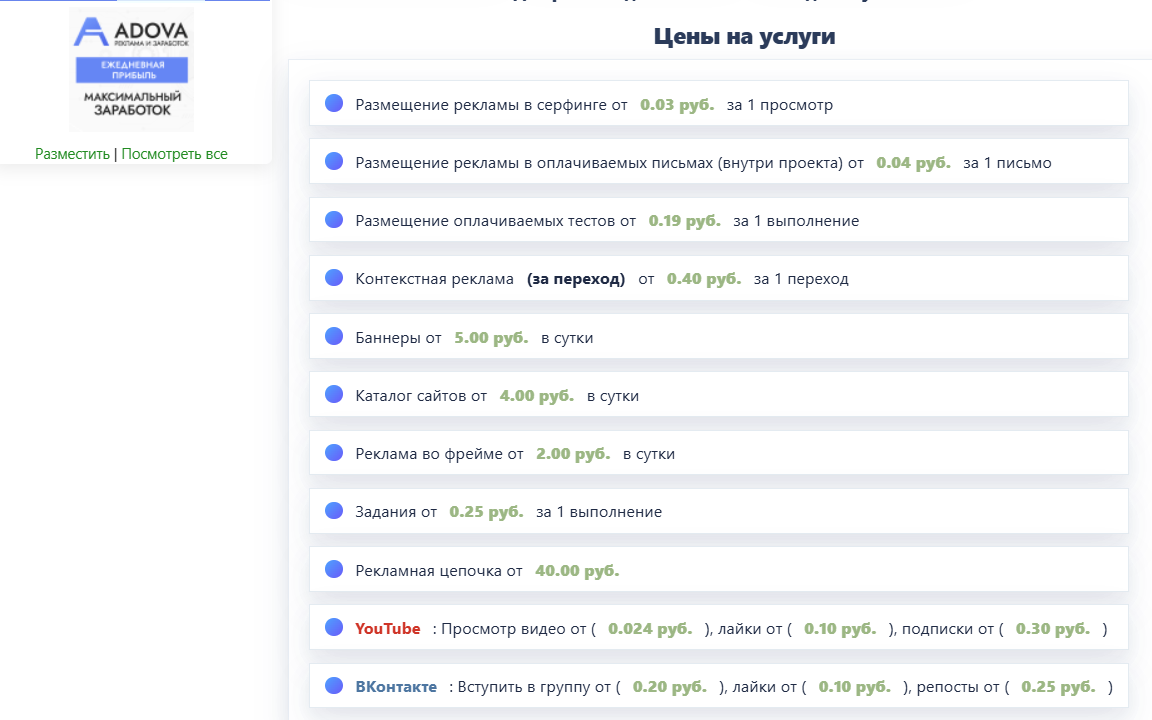Click the blue bullet beside surfing ads row
Viewport: 1152px width, 720px height.
coord(335,103)
